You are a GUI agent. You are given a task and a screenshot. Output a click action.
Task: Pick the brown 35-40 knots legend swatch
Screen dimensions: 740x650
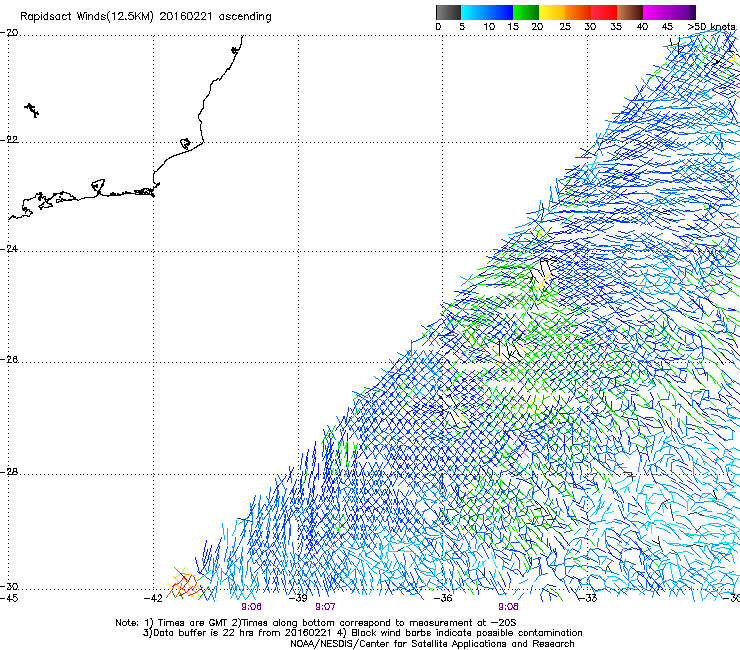point(630,12)
